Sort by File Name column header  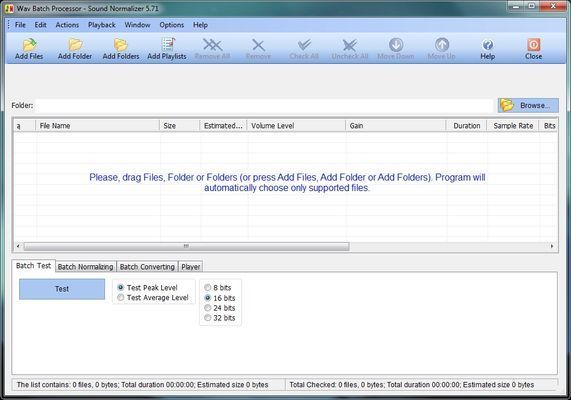pyautogui.click(x=97, y=126)
